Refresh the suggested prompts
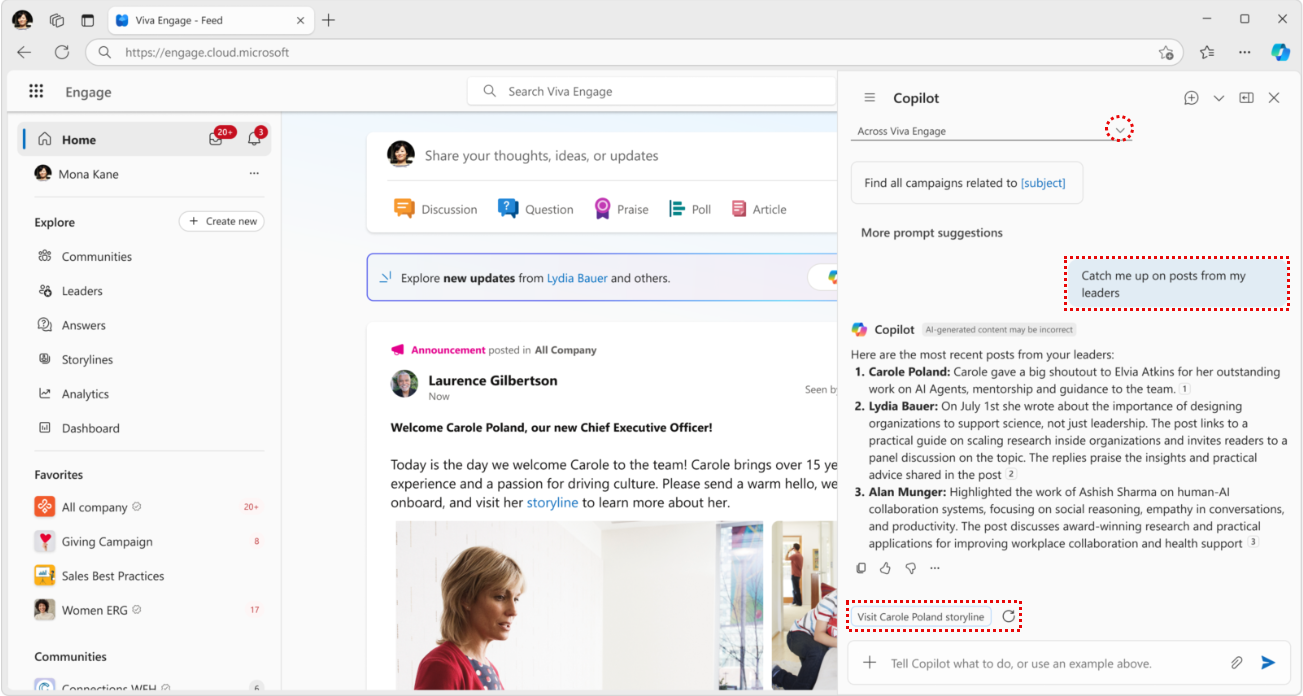 click(x=1008, y=616)
